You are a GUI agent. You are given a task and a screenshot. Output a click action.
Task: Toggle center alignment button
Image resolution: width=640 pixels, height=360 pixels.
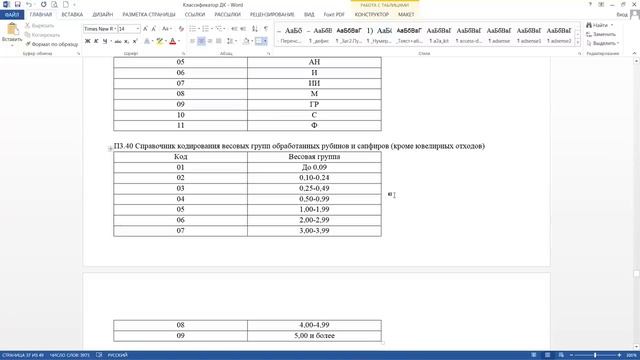click(201, 41)
